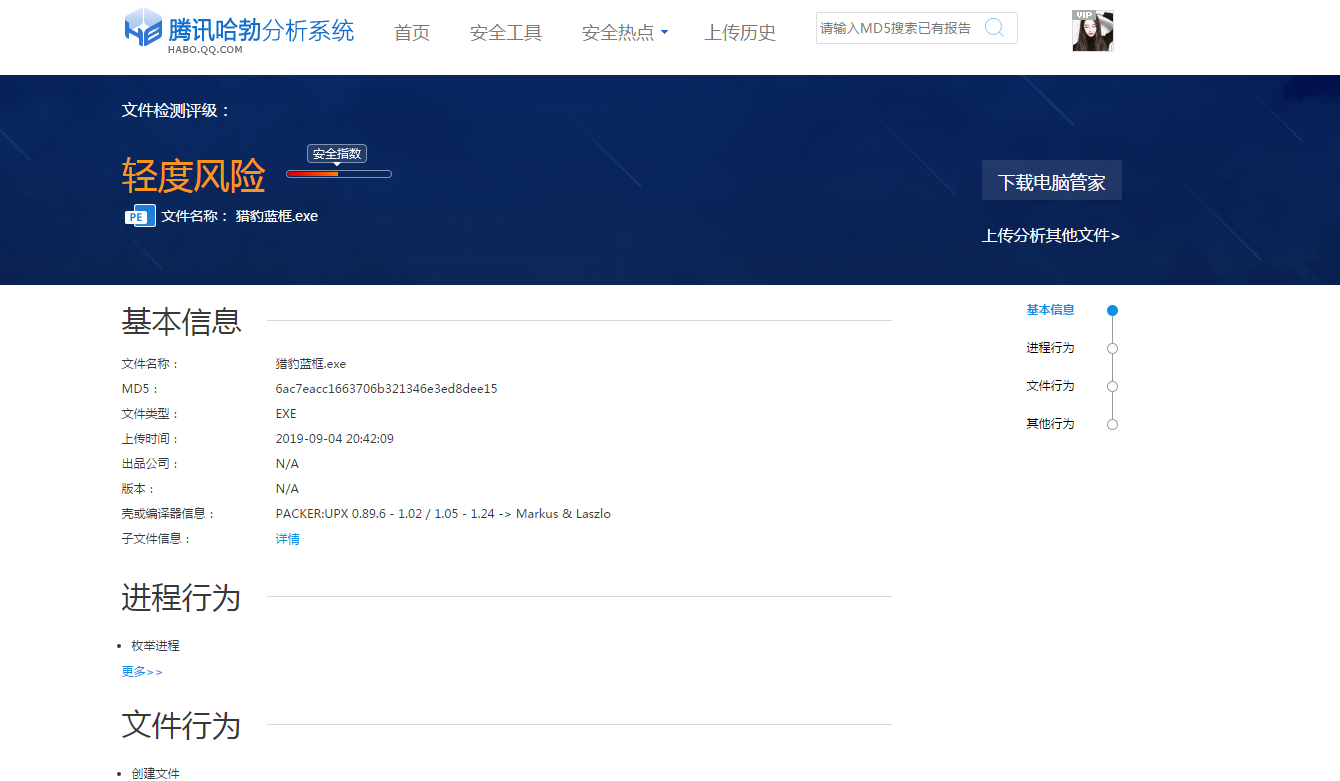Image resolution: width=1340 pixels, height=781 pixels.
Task: Click the 轻度风险 rating text
Action: 194,176
